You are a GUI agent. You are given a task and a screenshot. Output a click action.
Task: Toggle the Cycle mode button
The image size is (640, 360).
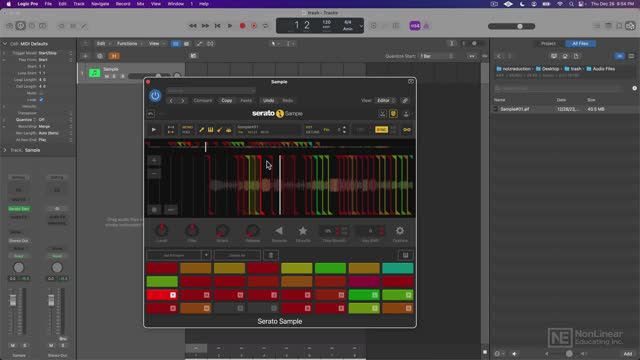266,26
